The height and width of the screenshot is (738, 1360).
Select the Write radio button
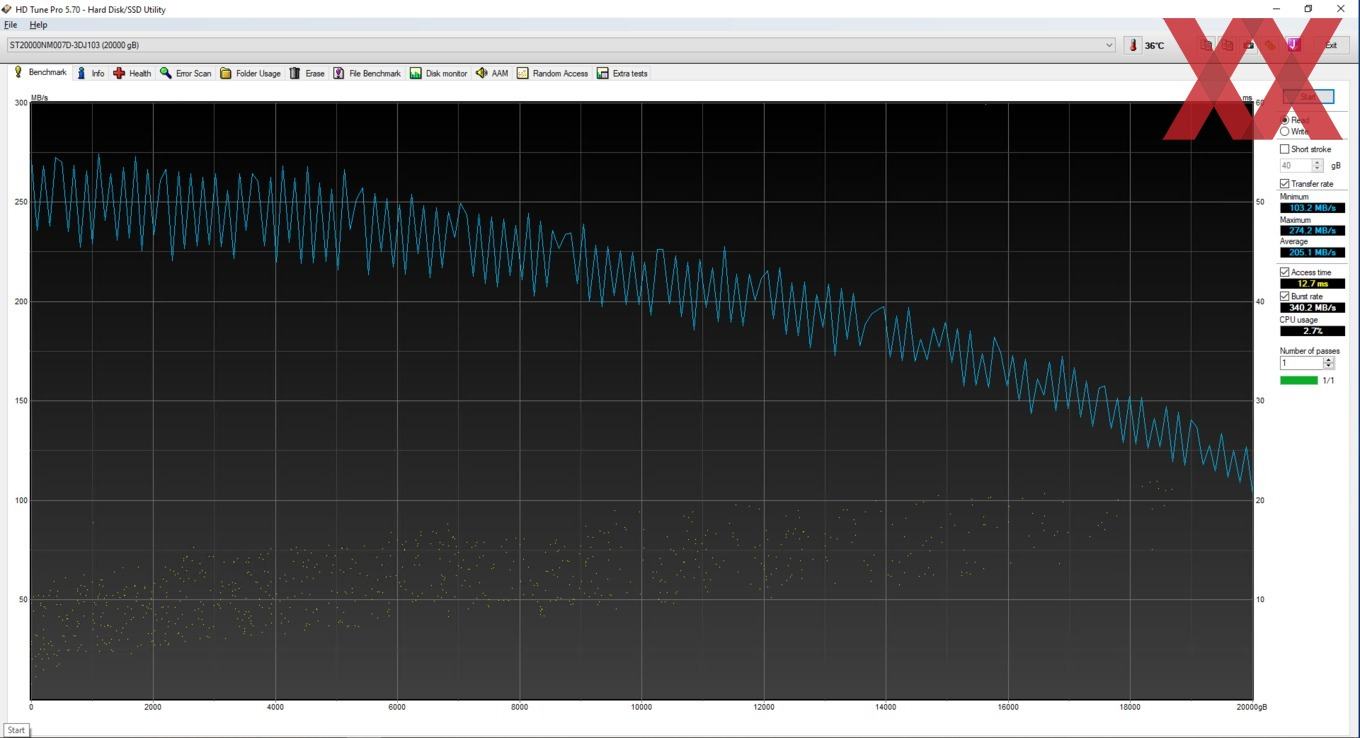click(1285, 132)
